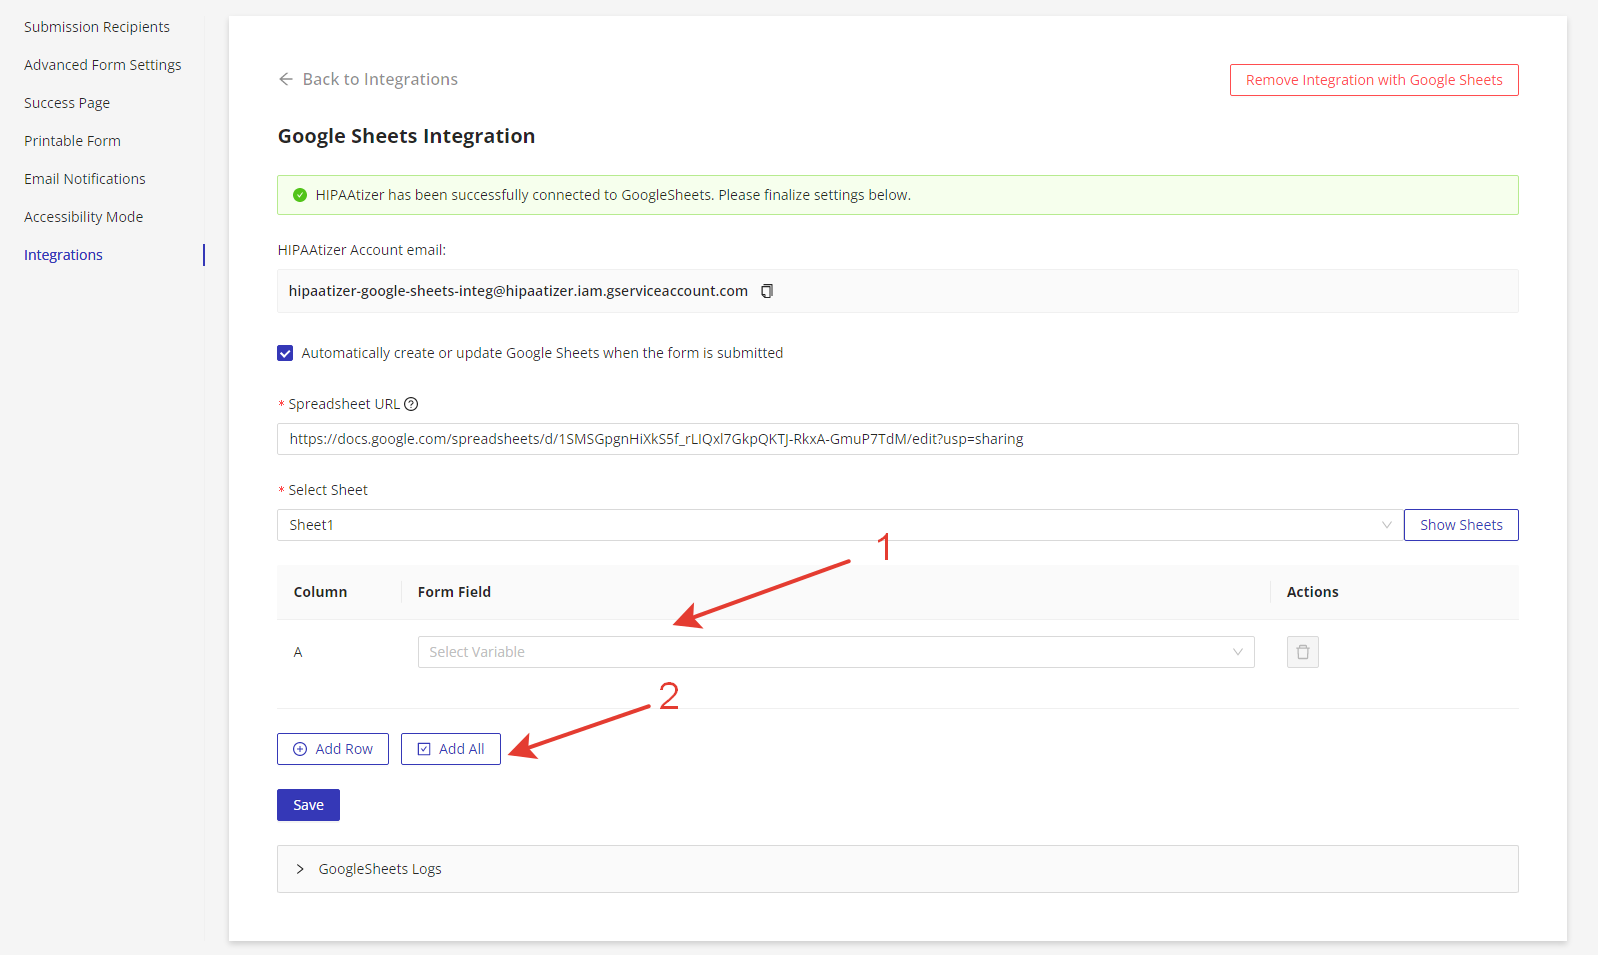
Task: Select Printable Form in the sidebar
Action: [x=72, y=141]
